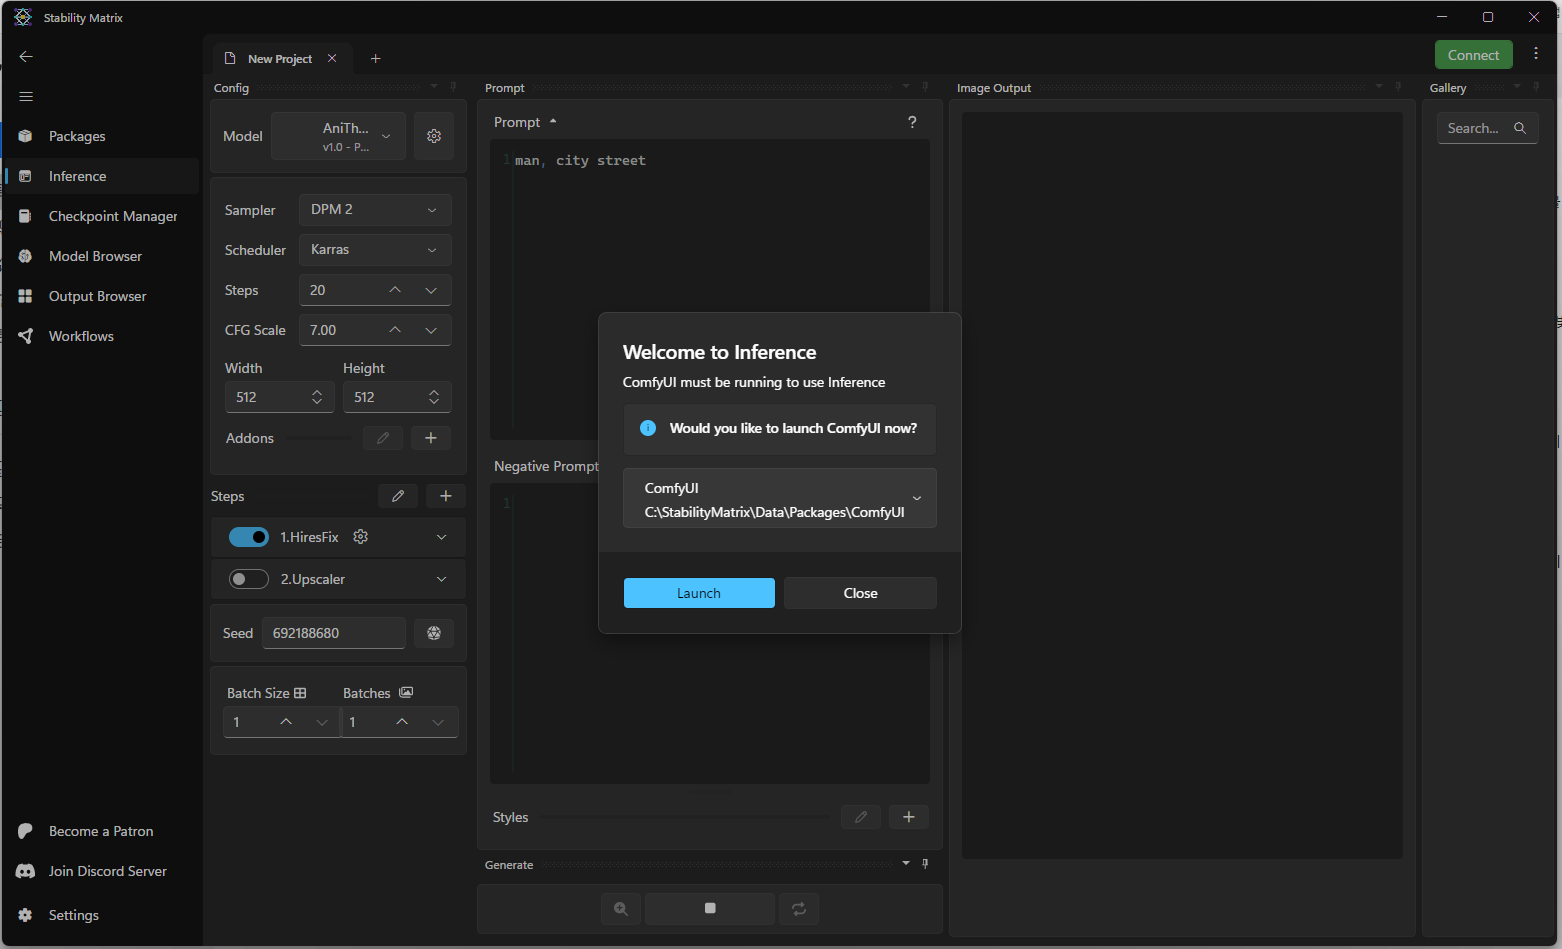Image resolution: width=1562 pixels, height=949 pixels.
Task: Collapse the Prompt header arrow
Action: click(x=553, y=122)
